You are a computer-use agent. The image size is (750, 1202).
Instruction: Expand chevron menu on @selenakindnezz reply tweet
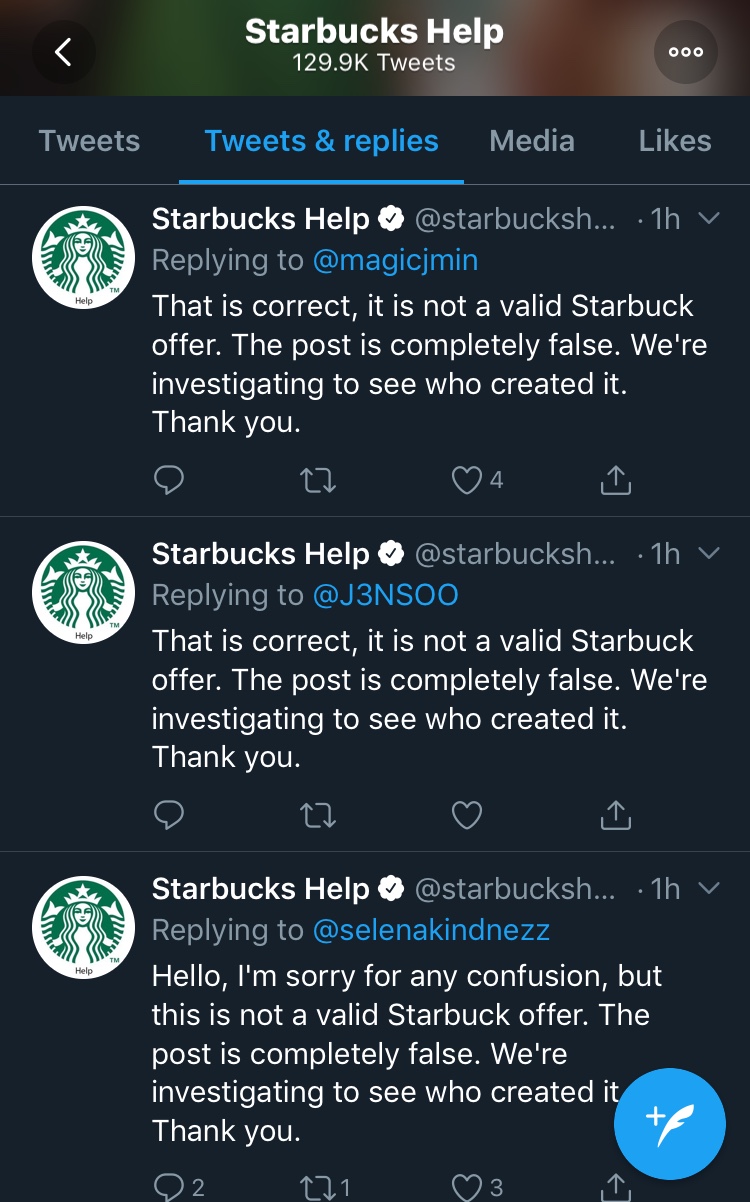coord(708,888)
